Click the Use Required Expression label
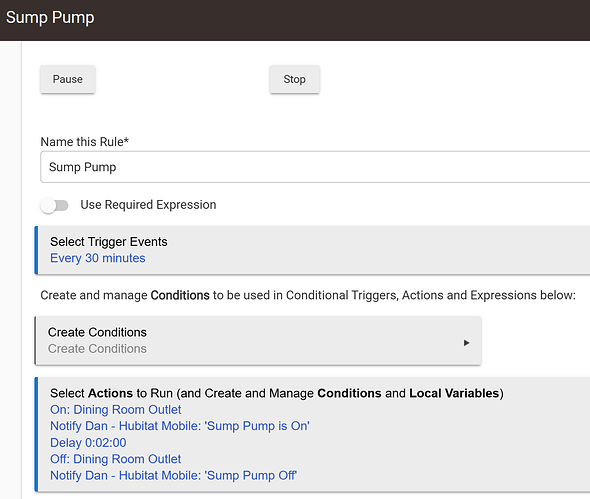The height and width of the screenshot is (499, 590). click(x=148, y=205)
